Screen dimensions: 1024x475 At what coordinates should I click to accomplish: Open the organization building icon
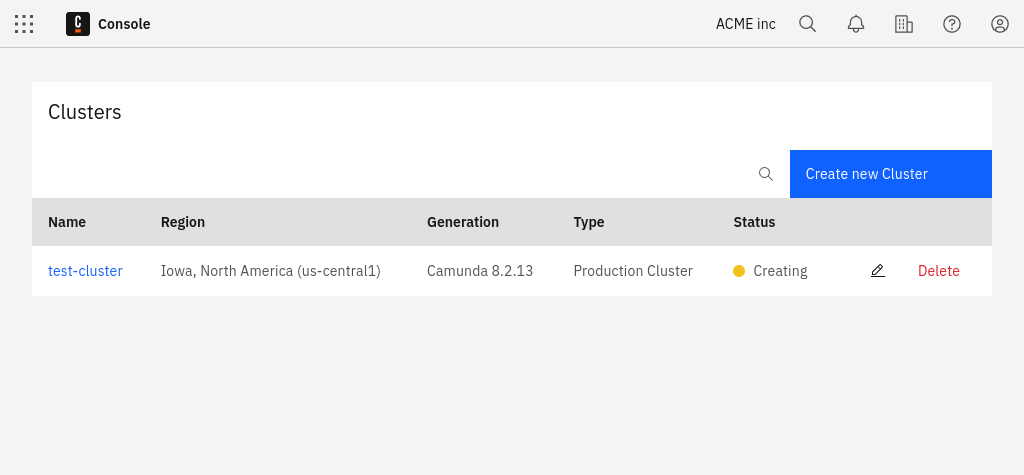click(904, 24)
